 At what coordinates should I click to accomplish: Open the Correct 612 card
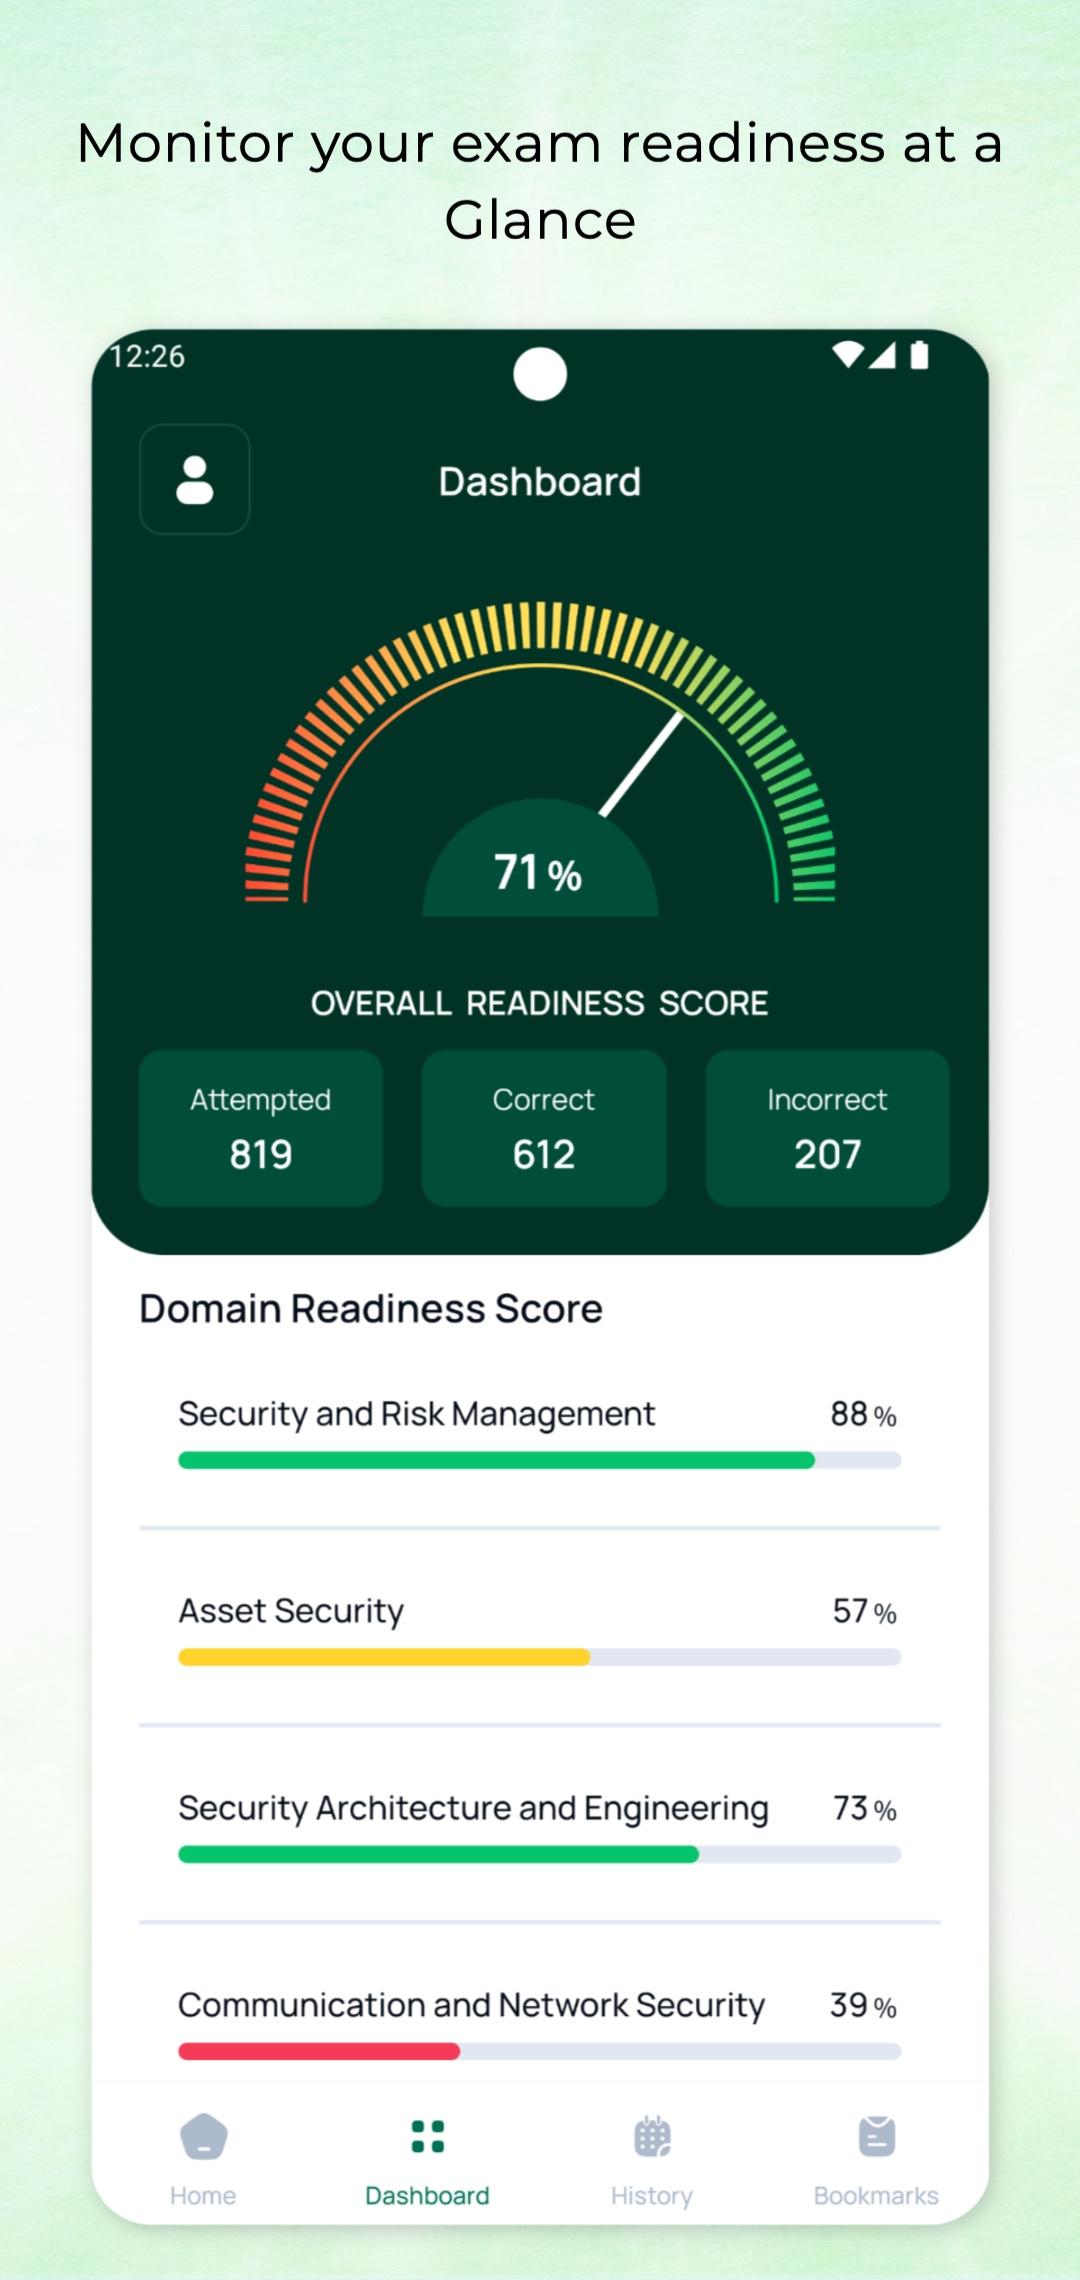pos(544,1127)
